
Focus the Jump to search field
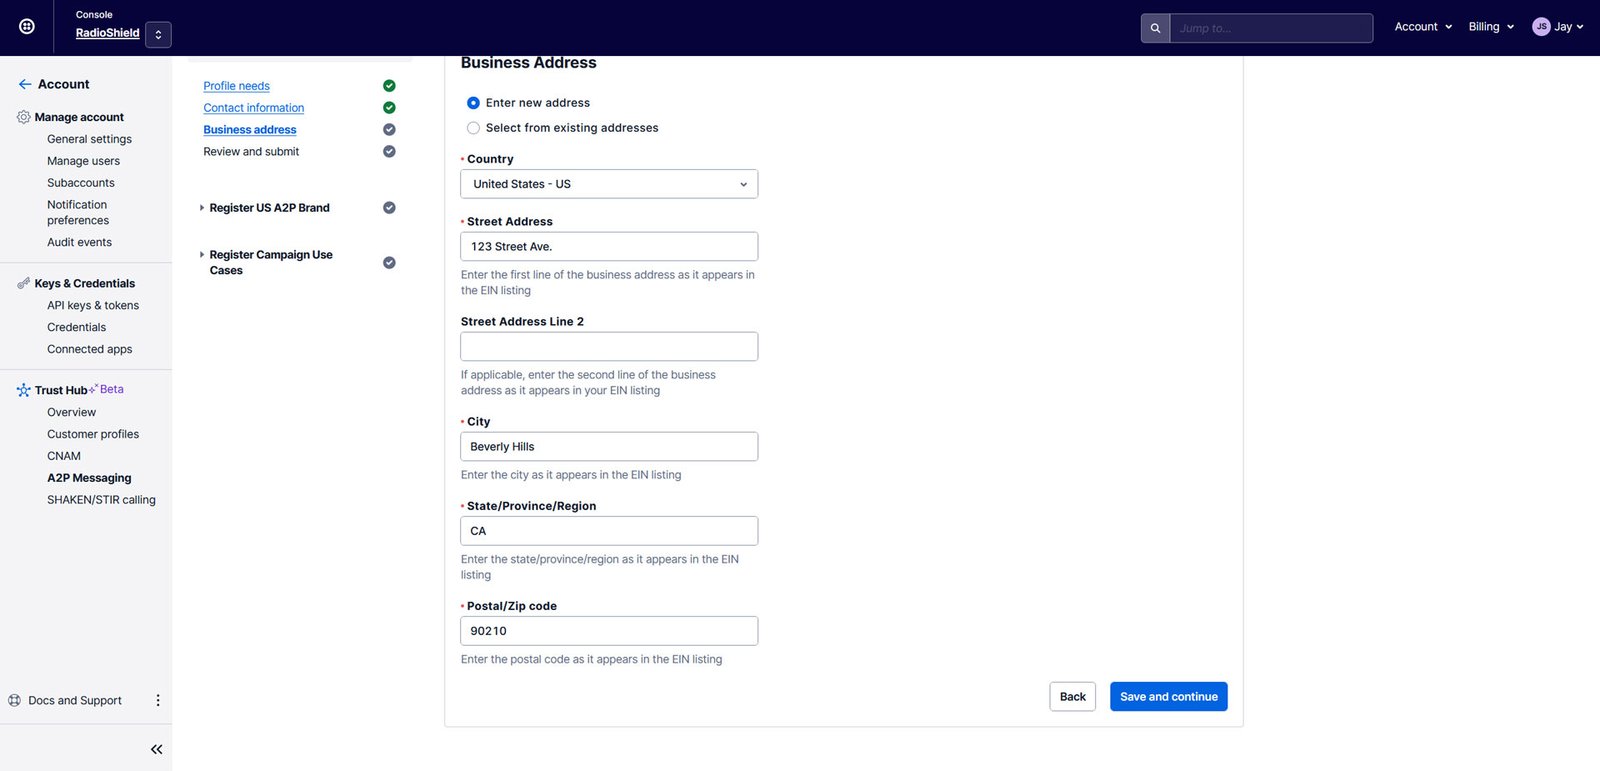click(1271, 28)
